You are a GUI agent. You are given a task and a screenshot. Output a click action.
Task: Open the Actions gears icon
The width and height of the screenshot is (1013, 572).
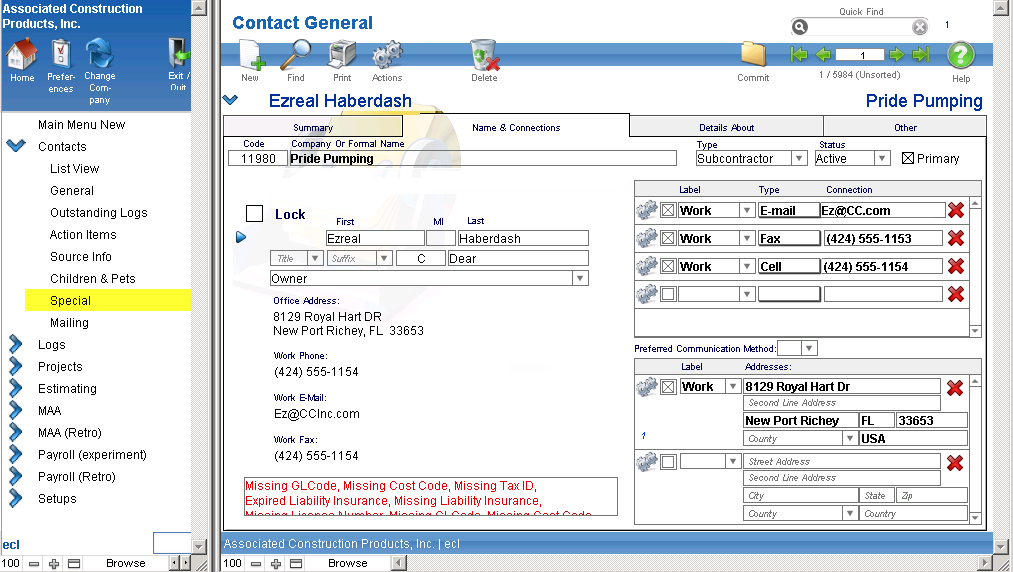(x=387, y=56)
